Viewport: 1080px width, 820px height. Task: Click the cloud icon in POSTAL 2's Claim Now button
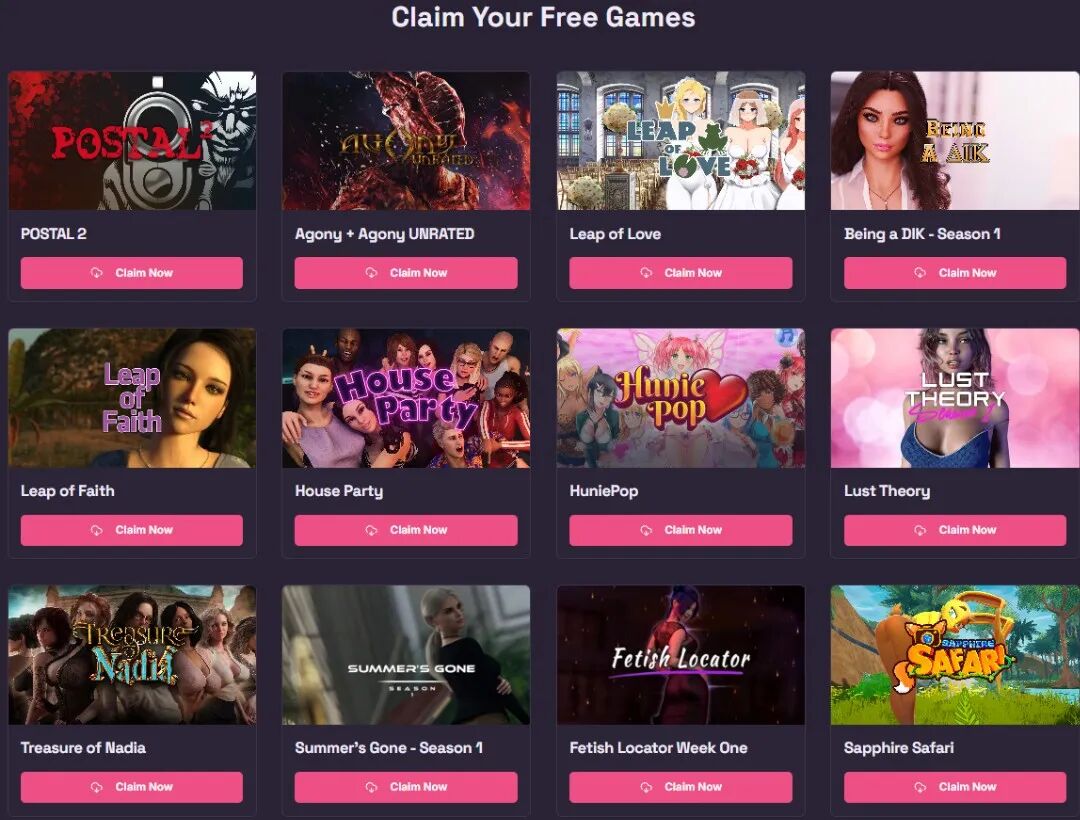[96, 273]
